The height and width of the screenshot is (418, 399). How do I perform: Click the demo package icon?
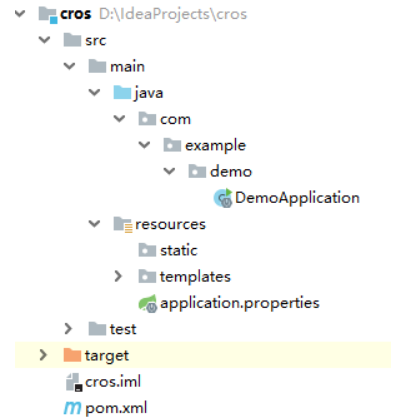[197, 171]
